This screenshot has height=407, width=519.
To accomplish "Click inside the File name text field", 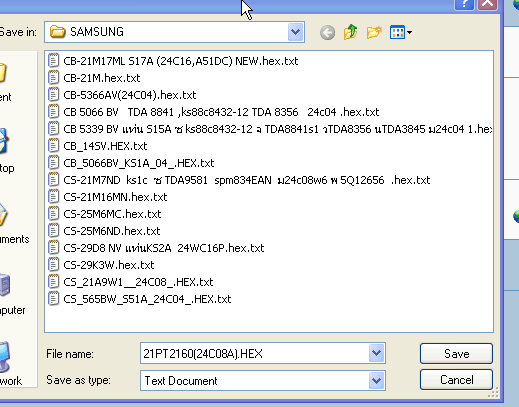I will [x=255, y=353].
